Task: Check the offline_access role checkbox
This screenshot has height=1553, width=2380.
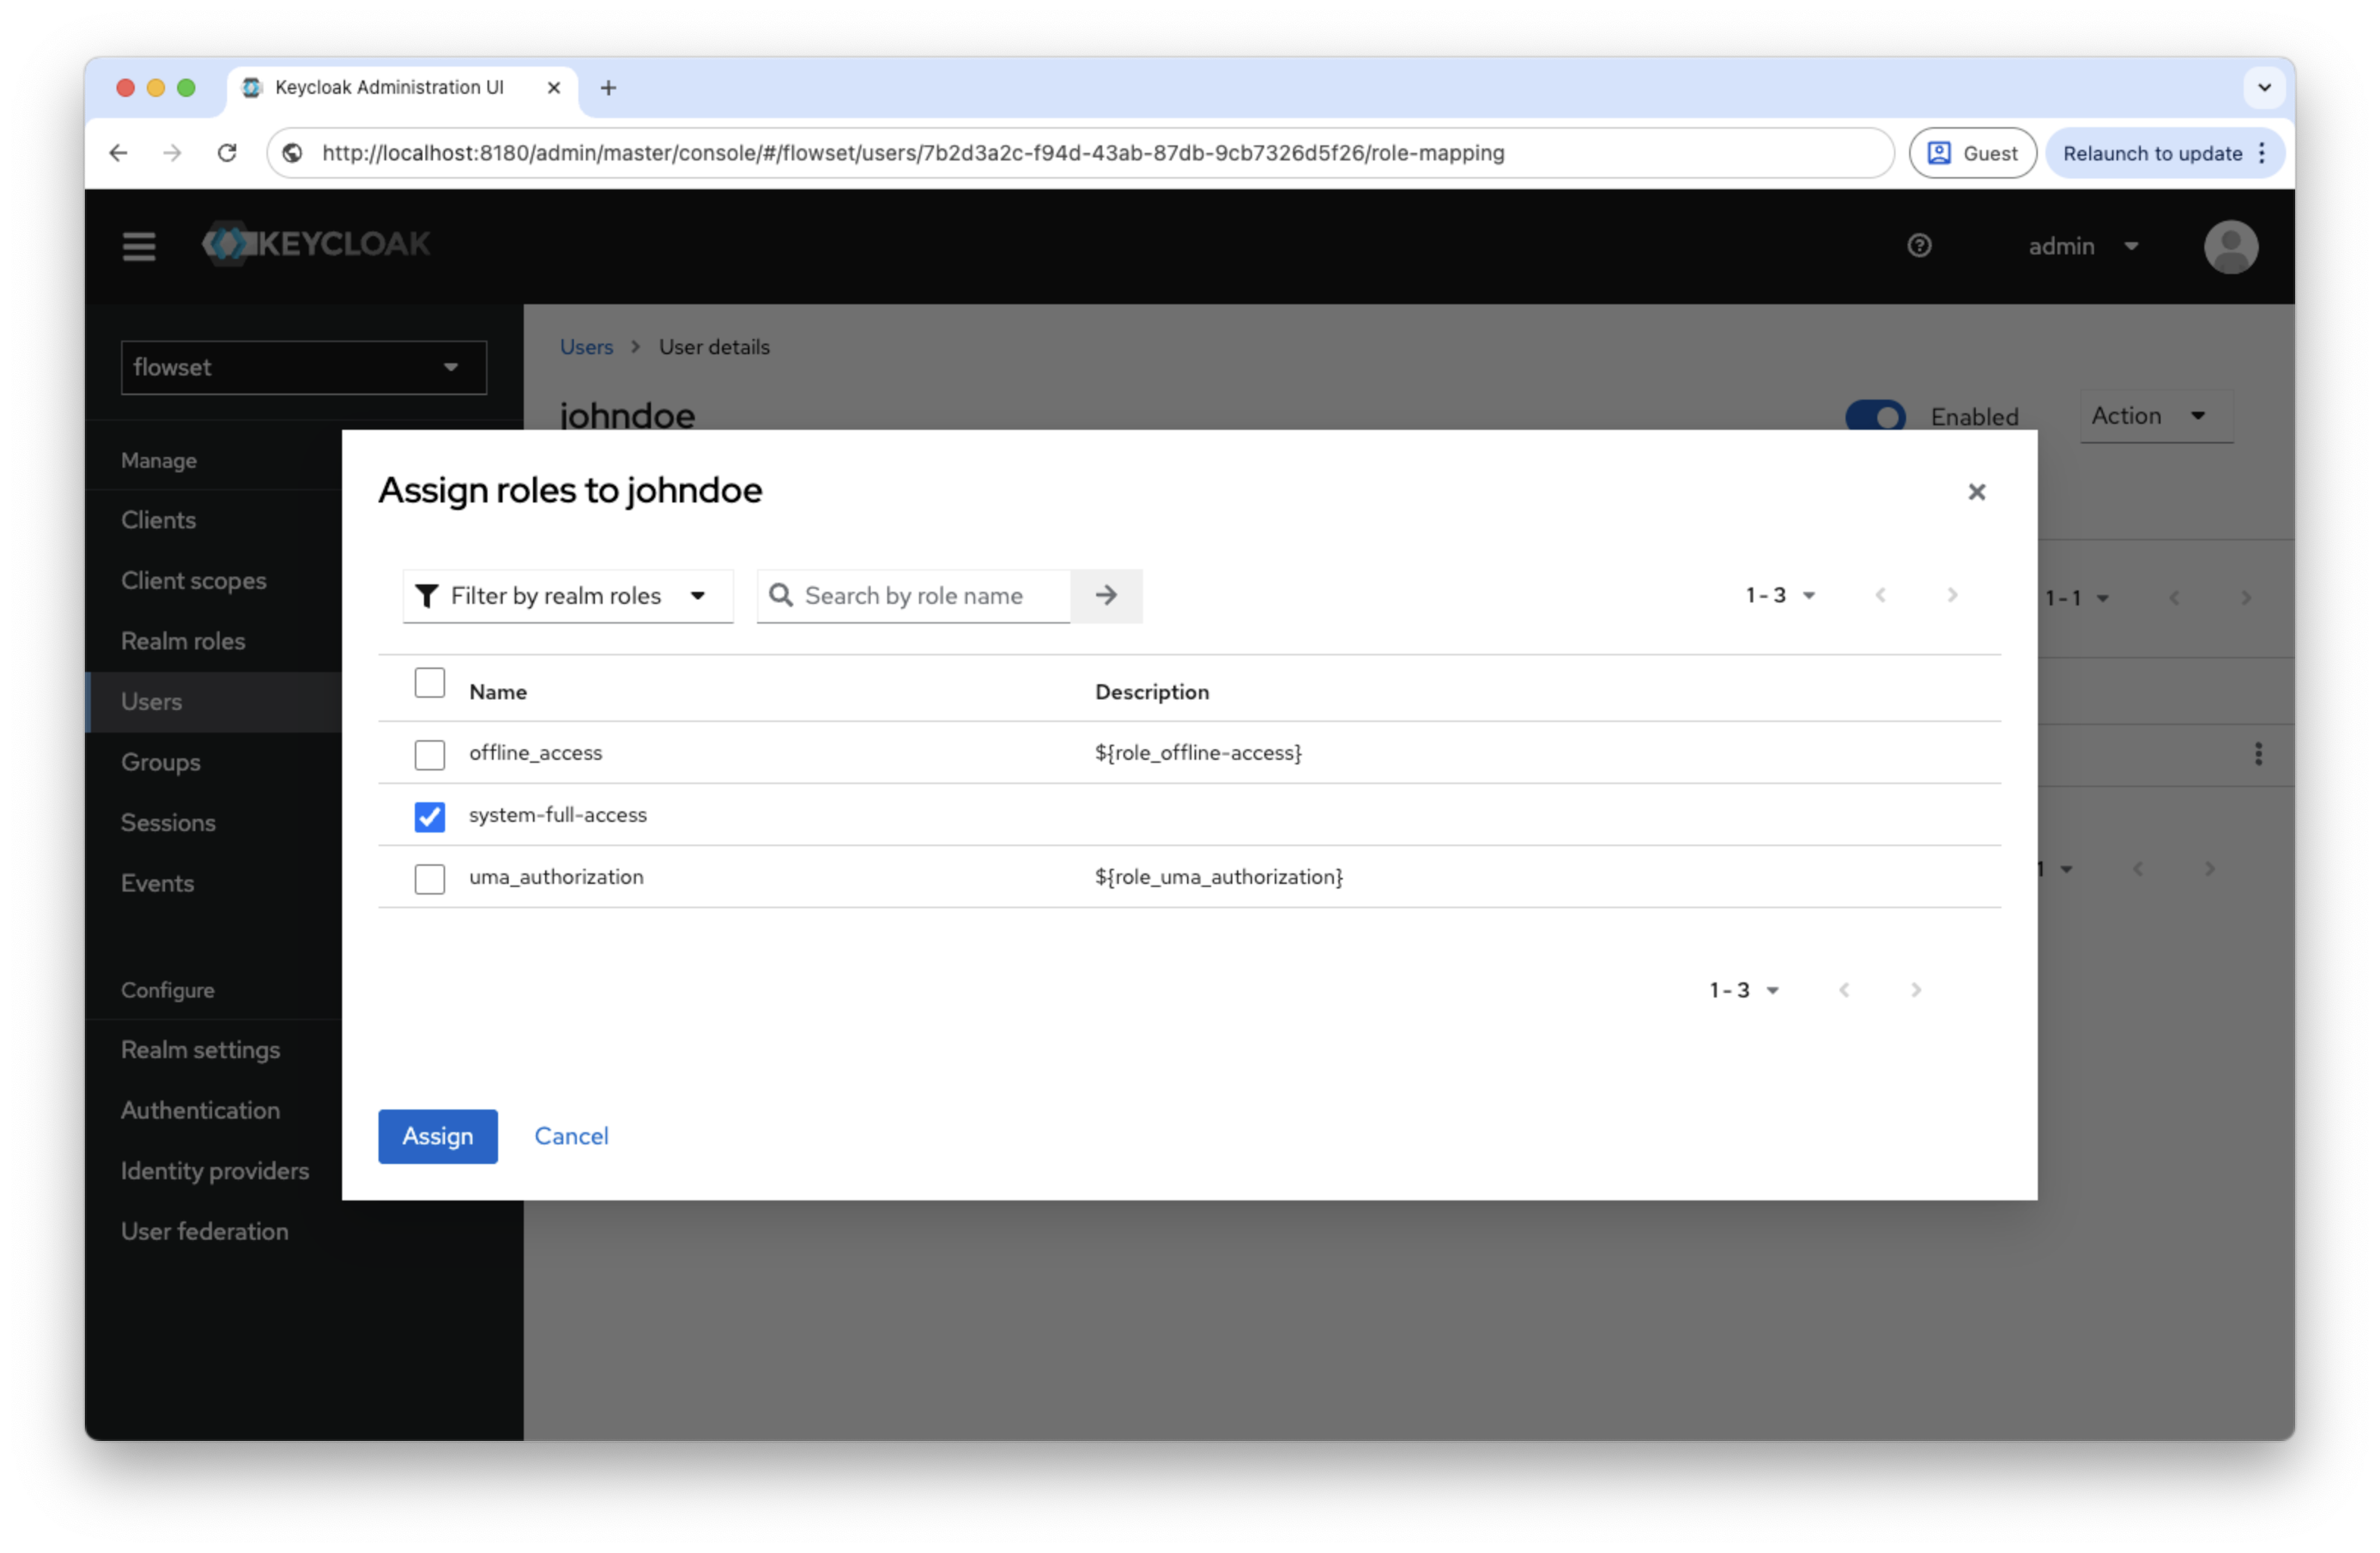Action: [430, 755]
